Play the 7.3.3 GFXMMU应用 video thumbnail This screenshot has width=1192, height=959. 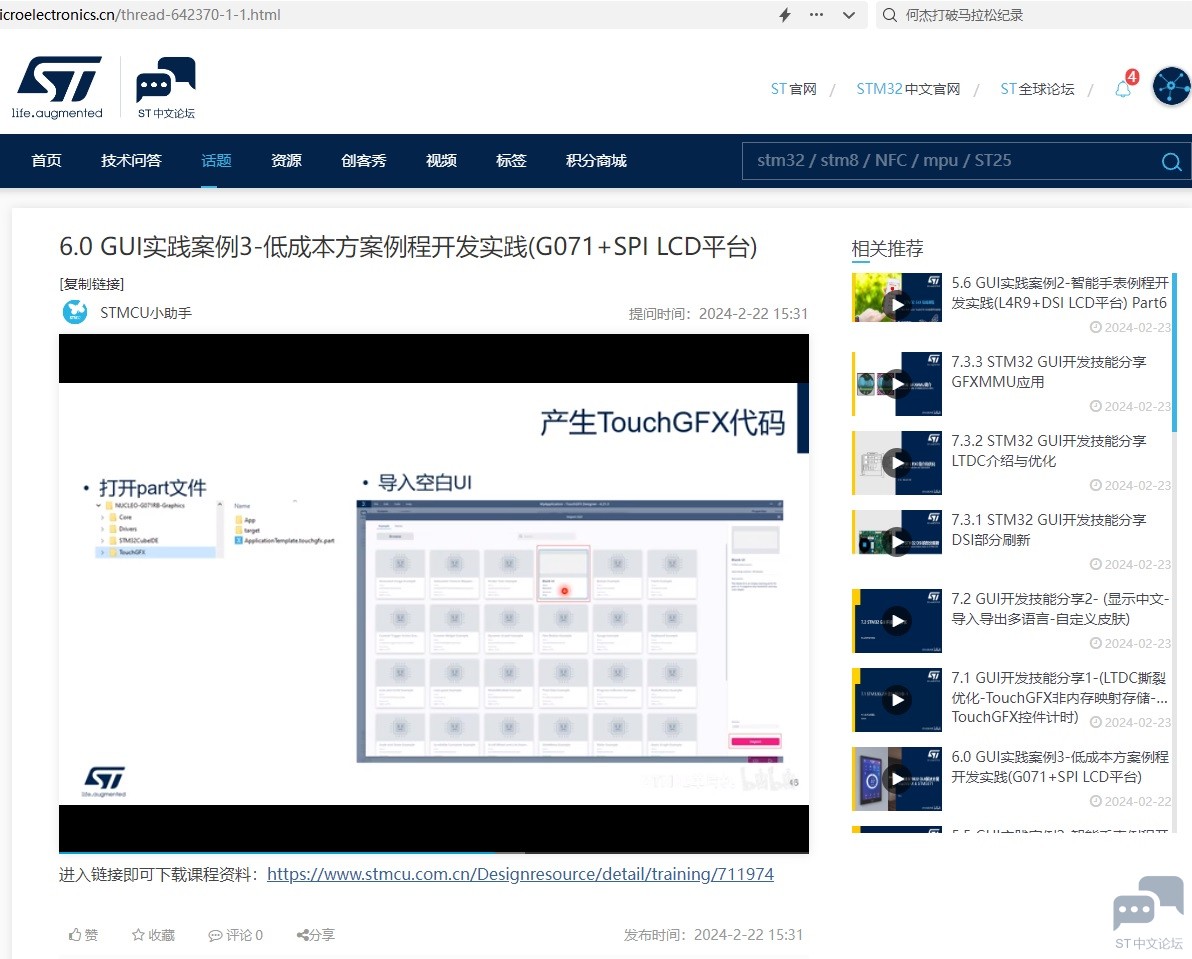coord(897,384)
